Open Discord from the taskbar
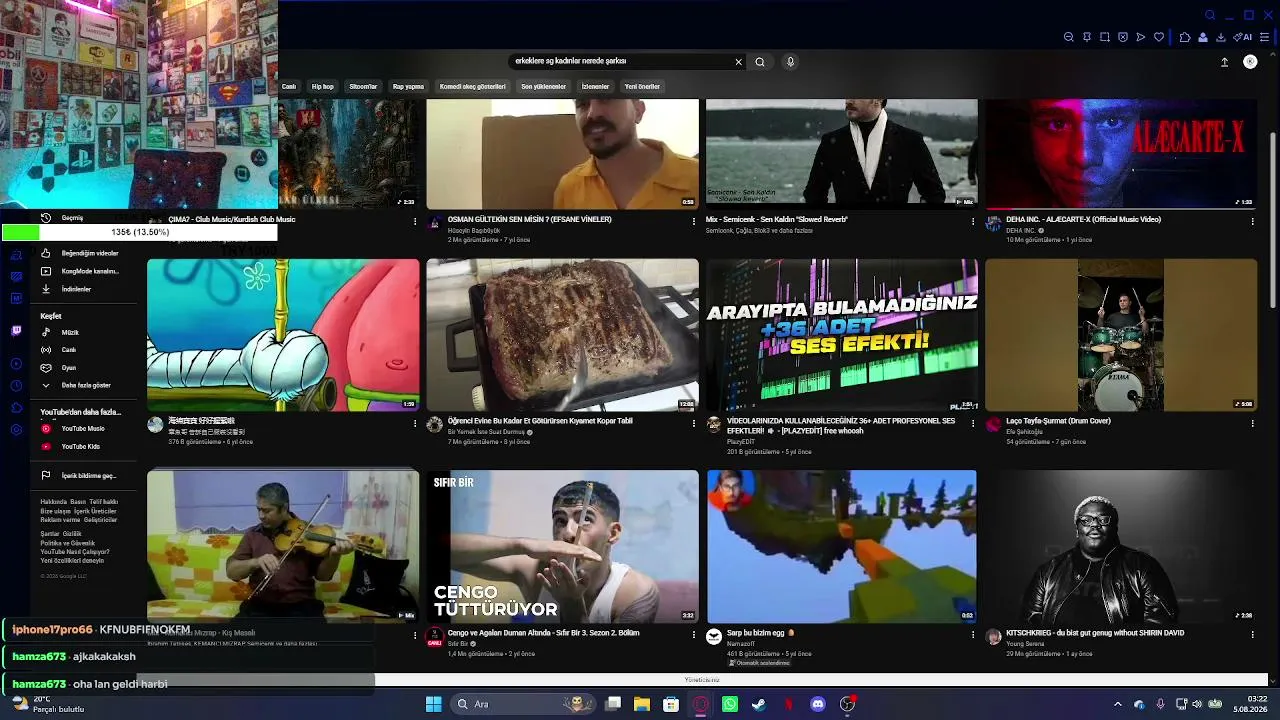The image size is (1280, 720). 818,704
